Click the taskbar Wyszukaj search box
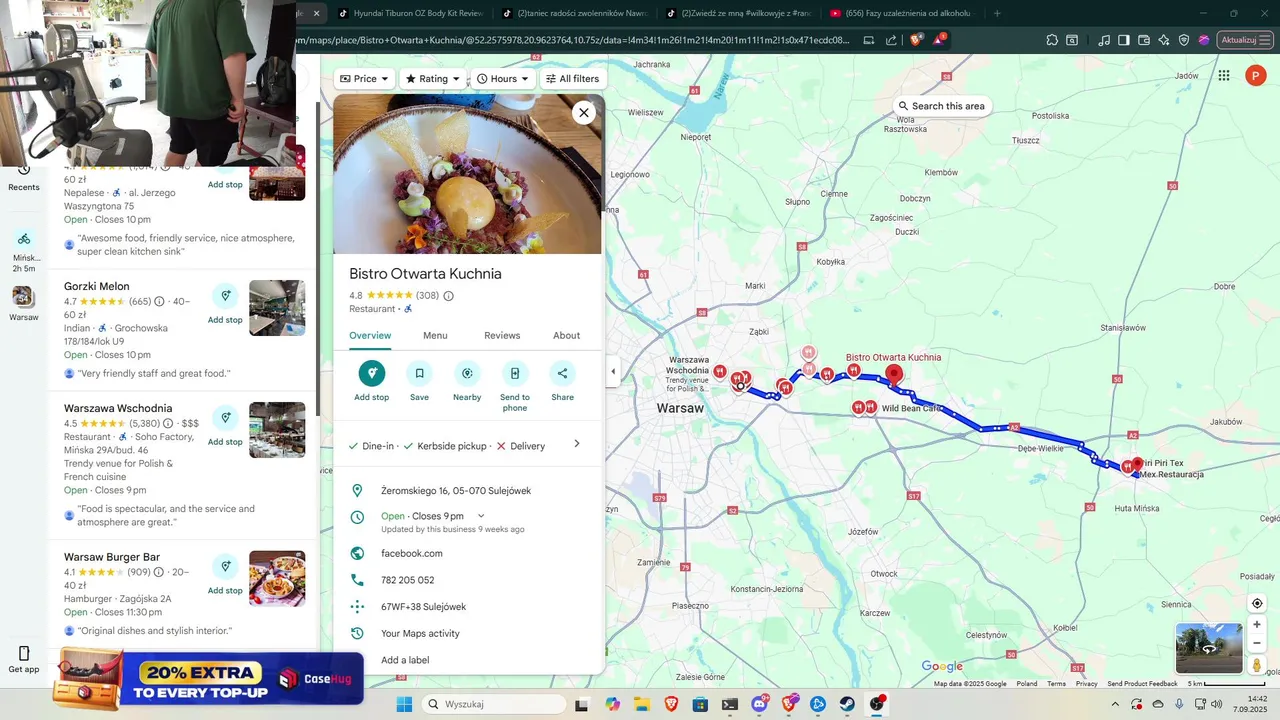Viewport: 1280px width, 720px height. click(x=494, y=704)
